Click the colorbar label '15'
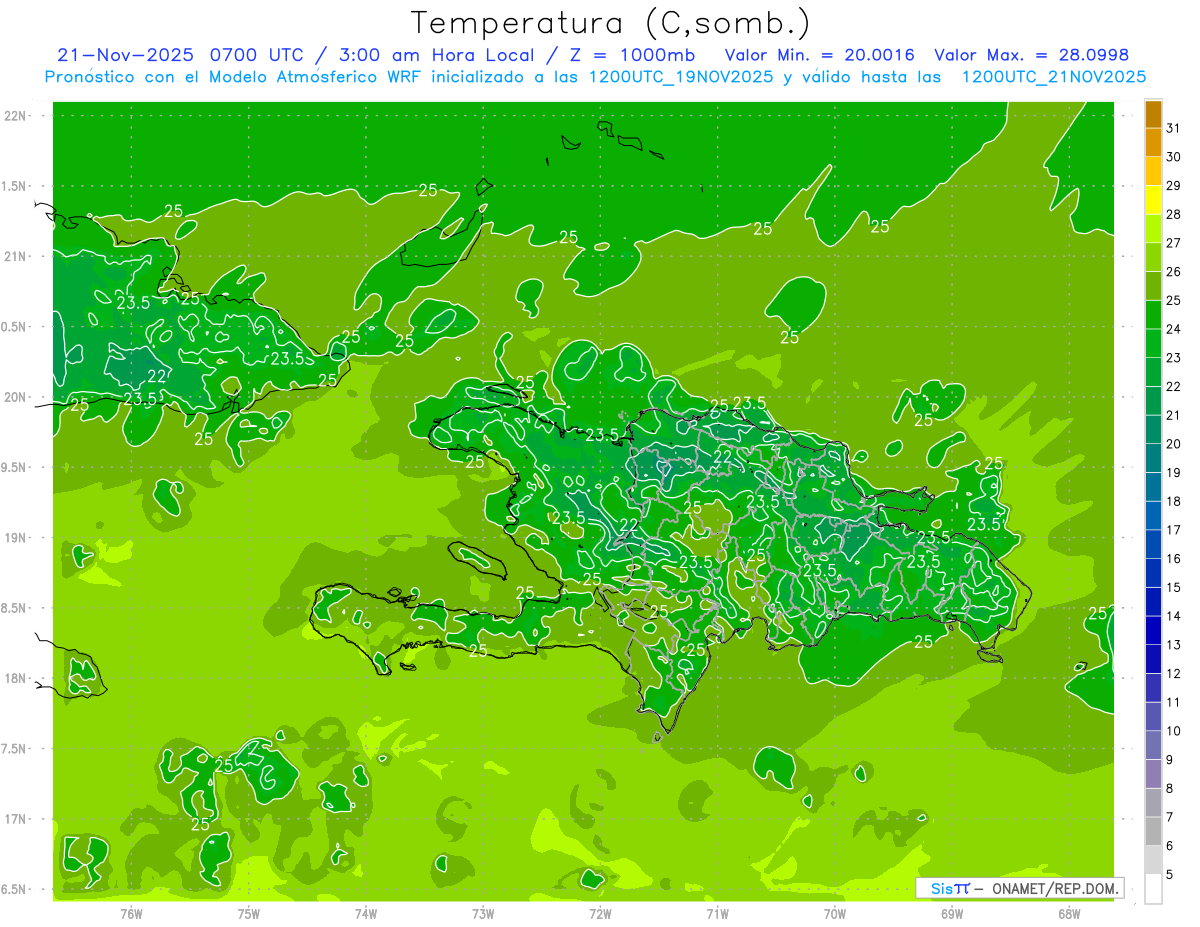 pyautogui.click(x=1174, y=588)
